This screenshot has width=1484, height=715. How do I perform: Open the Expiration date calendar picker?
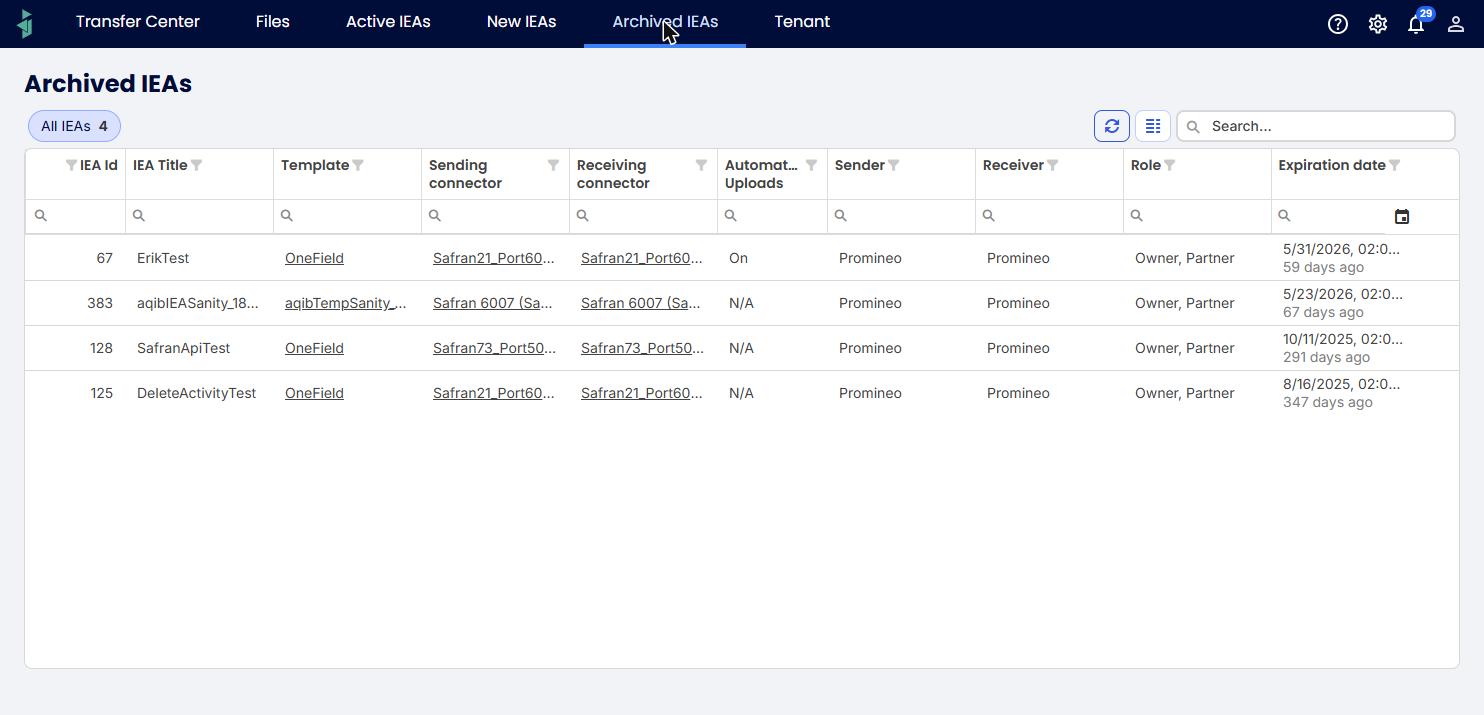pos(1402,217)
